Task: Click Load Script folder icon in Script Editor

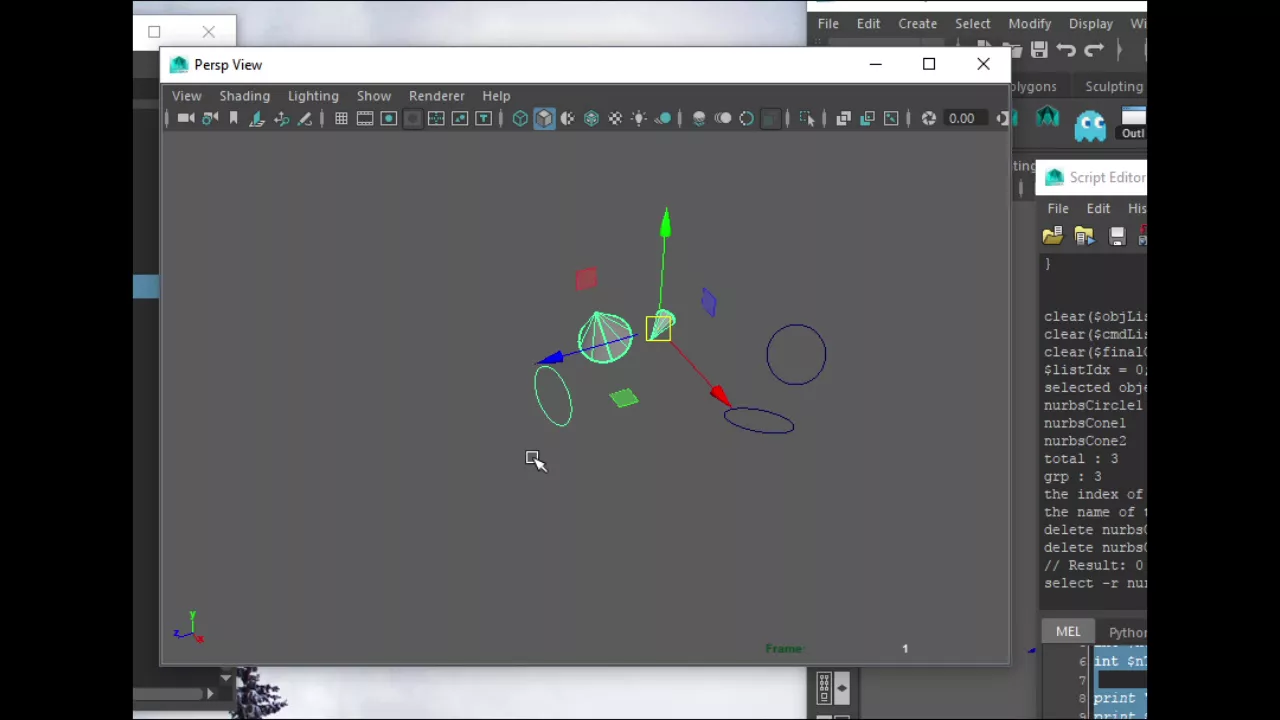Action: click(x=1052, y=236)
